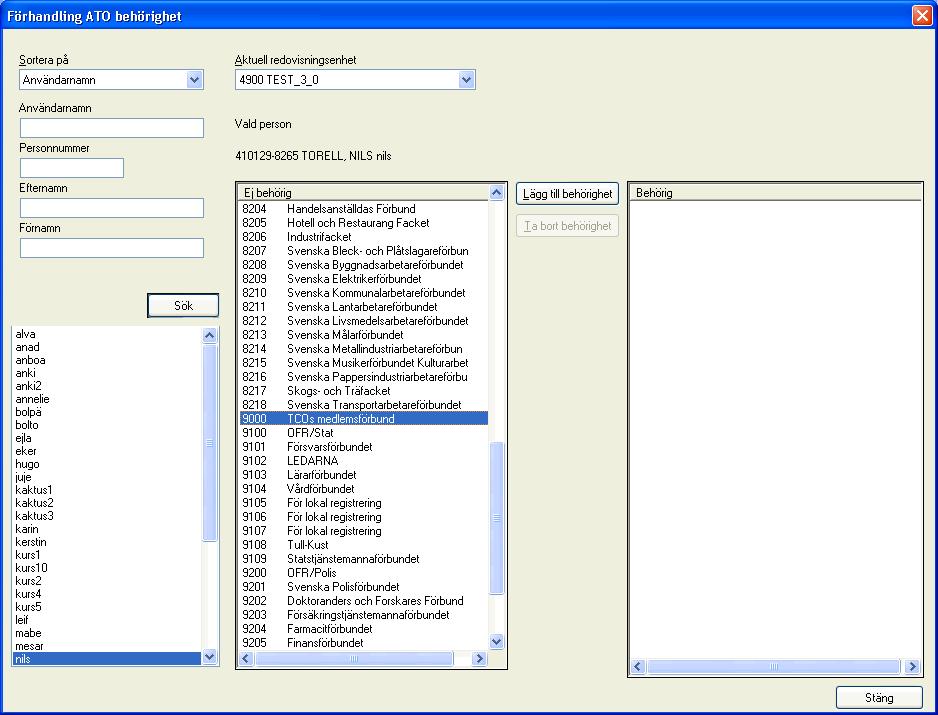Select user annelie in the list
This screenshot has height=715, width=938.
[106, 399]
